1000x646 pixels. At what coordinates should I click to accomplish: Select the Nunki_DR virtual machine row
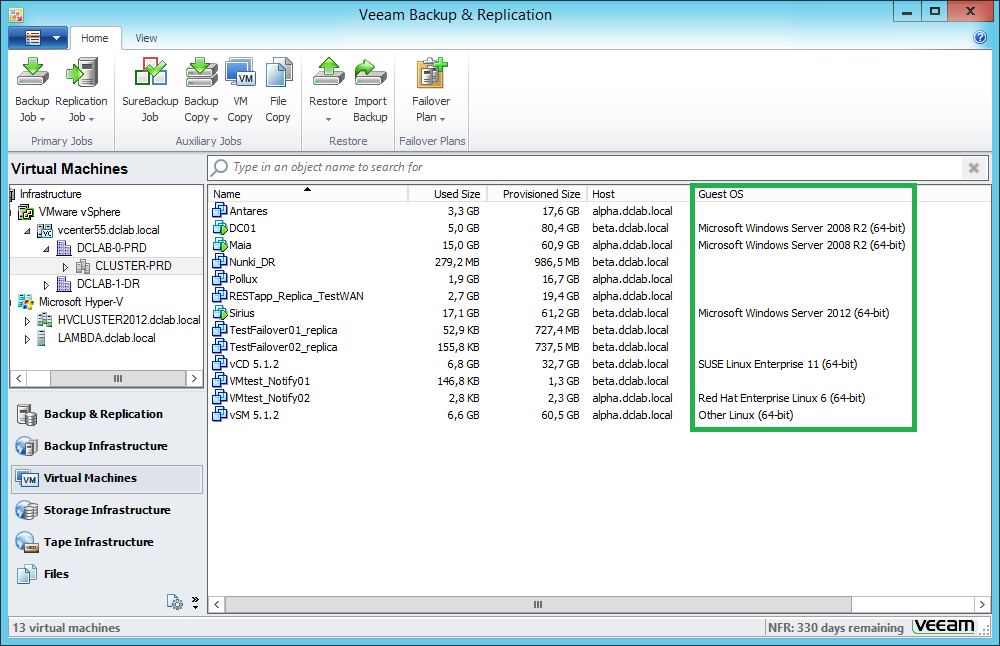(x=561, y=262)
